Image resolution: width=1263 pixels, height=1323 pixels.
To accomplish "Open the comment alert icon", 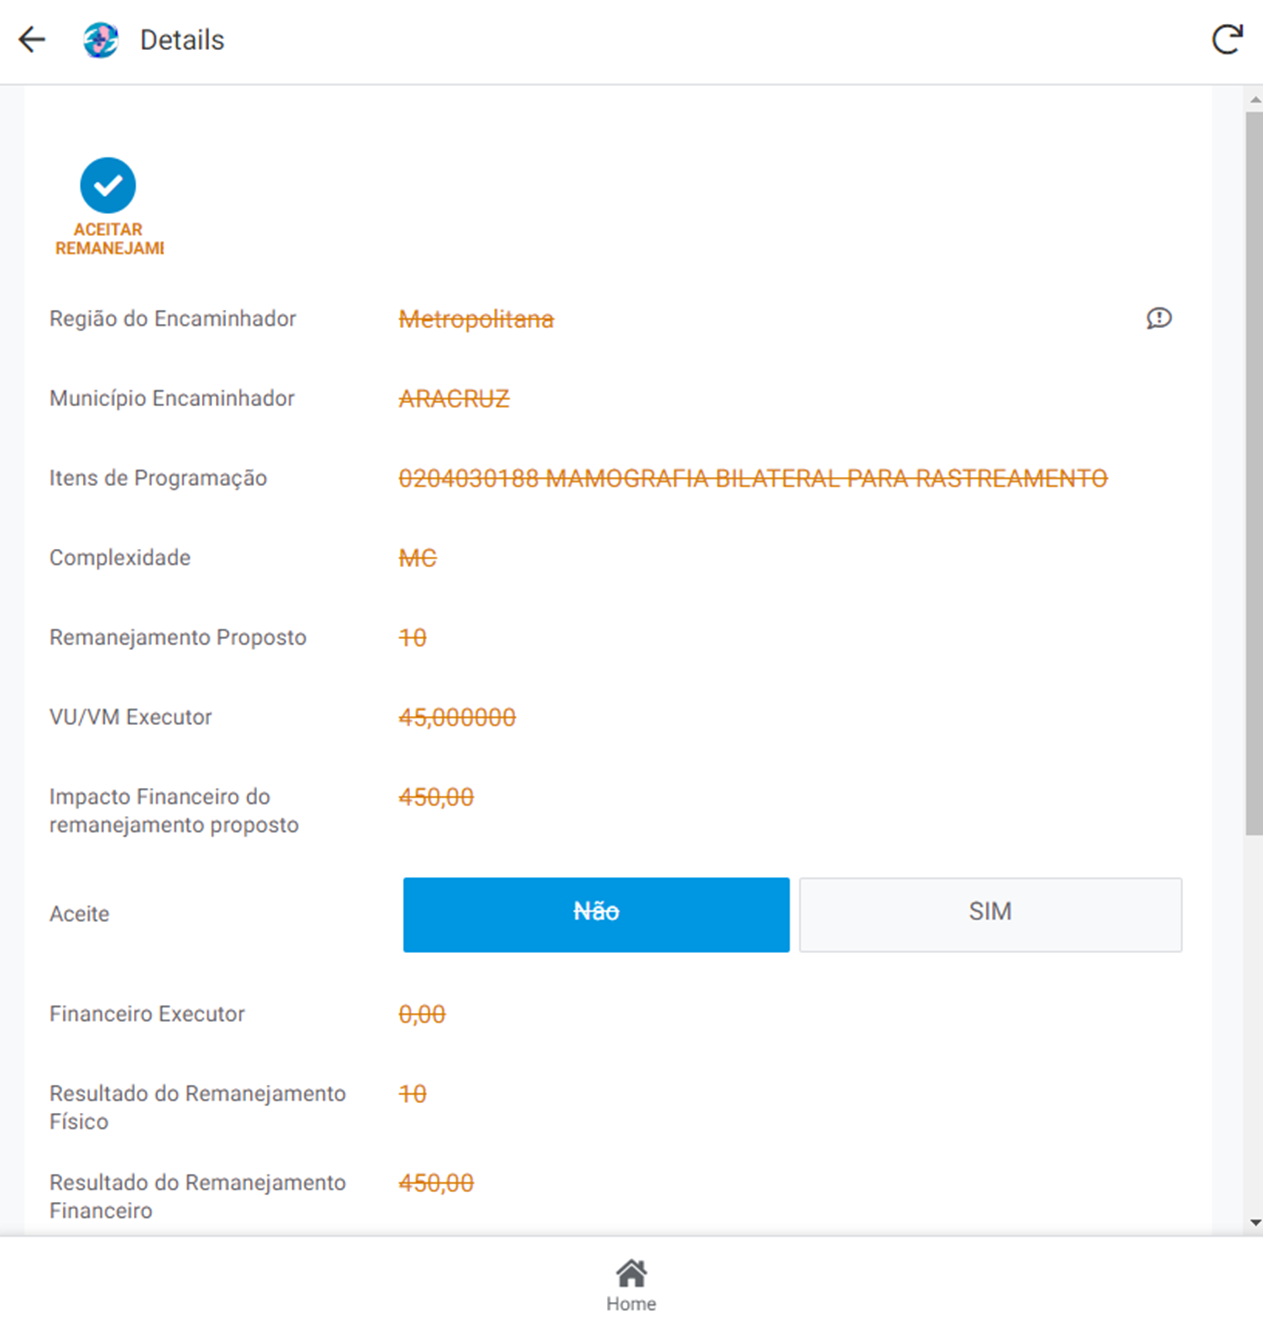I will point(1159,318).
